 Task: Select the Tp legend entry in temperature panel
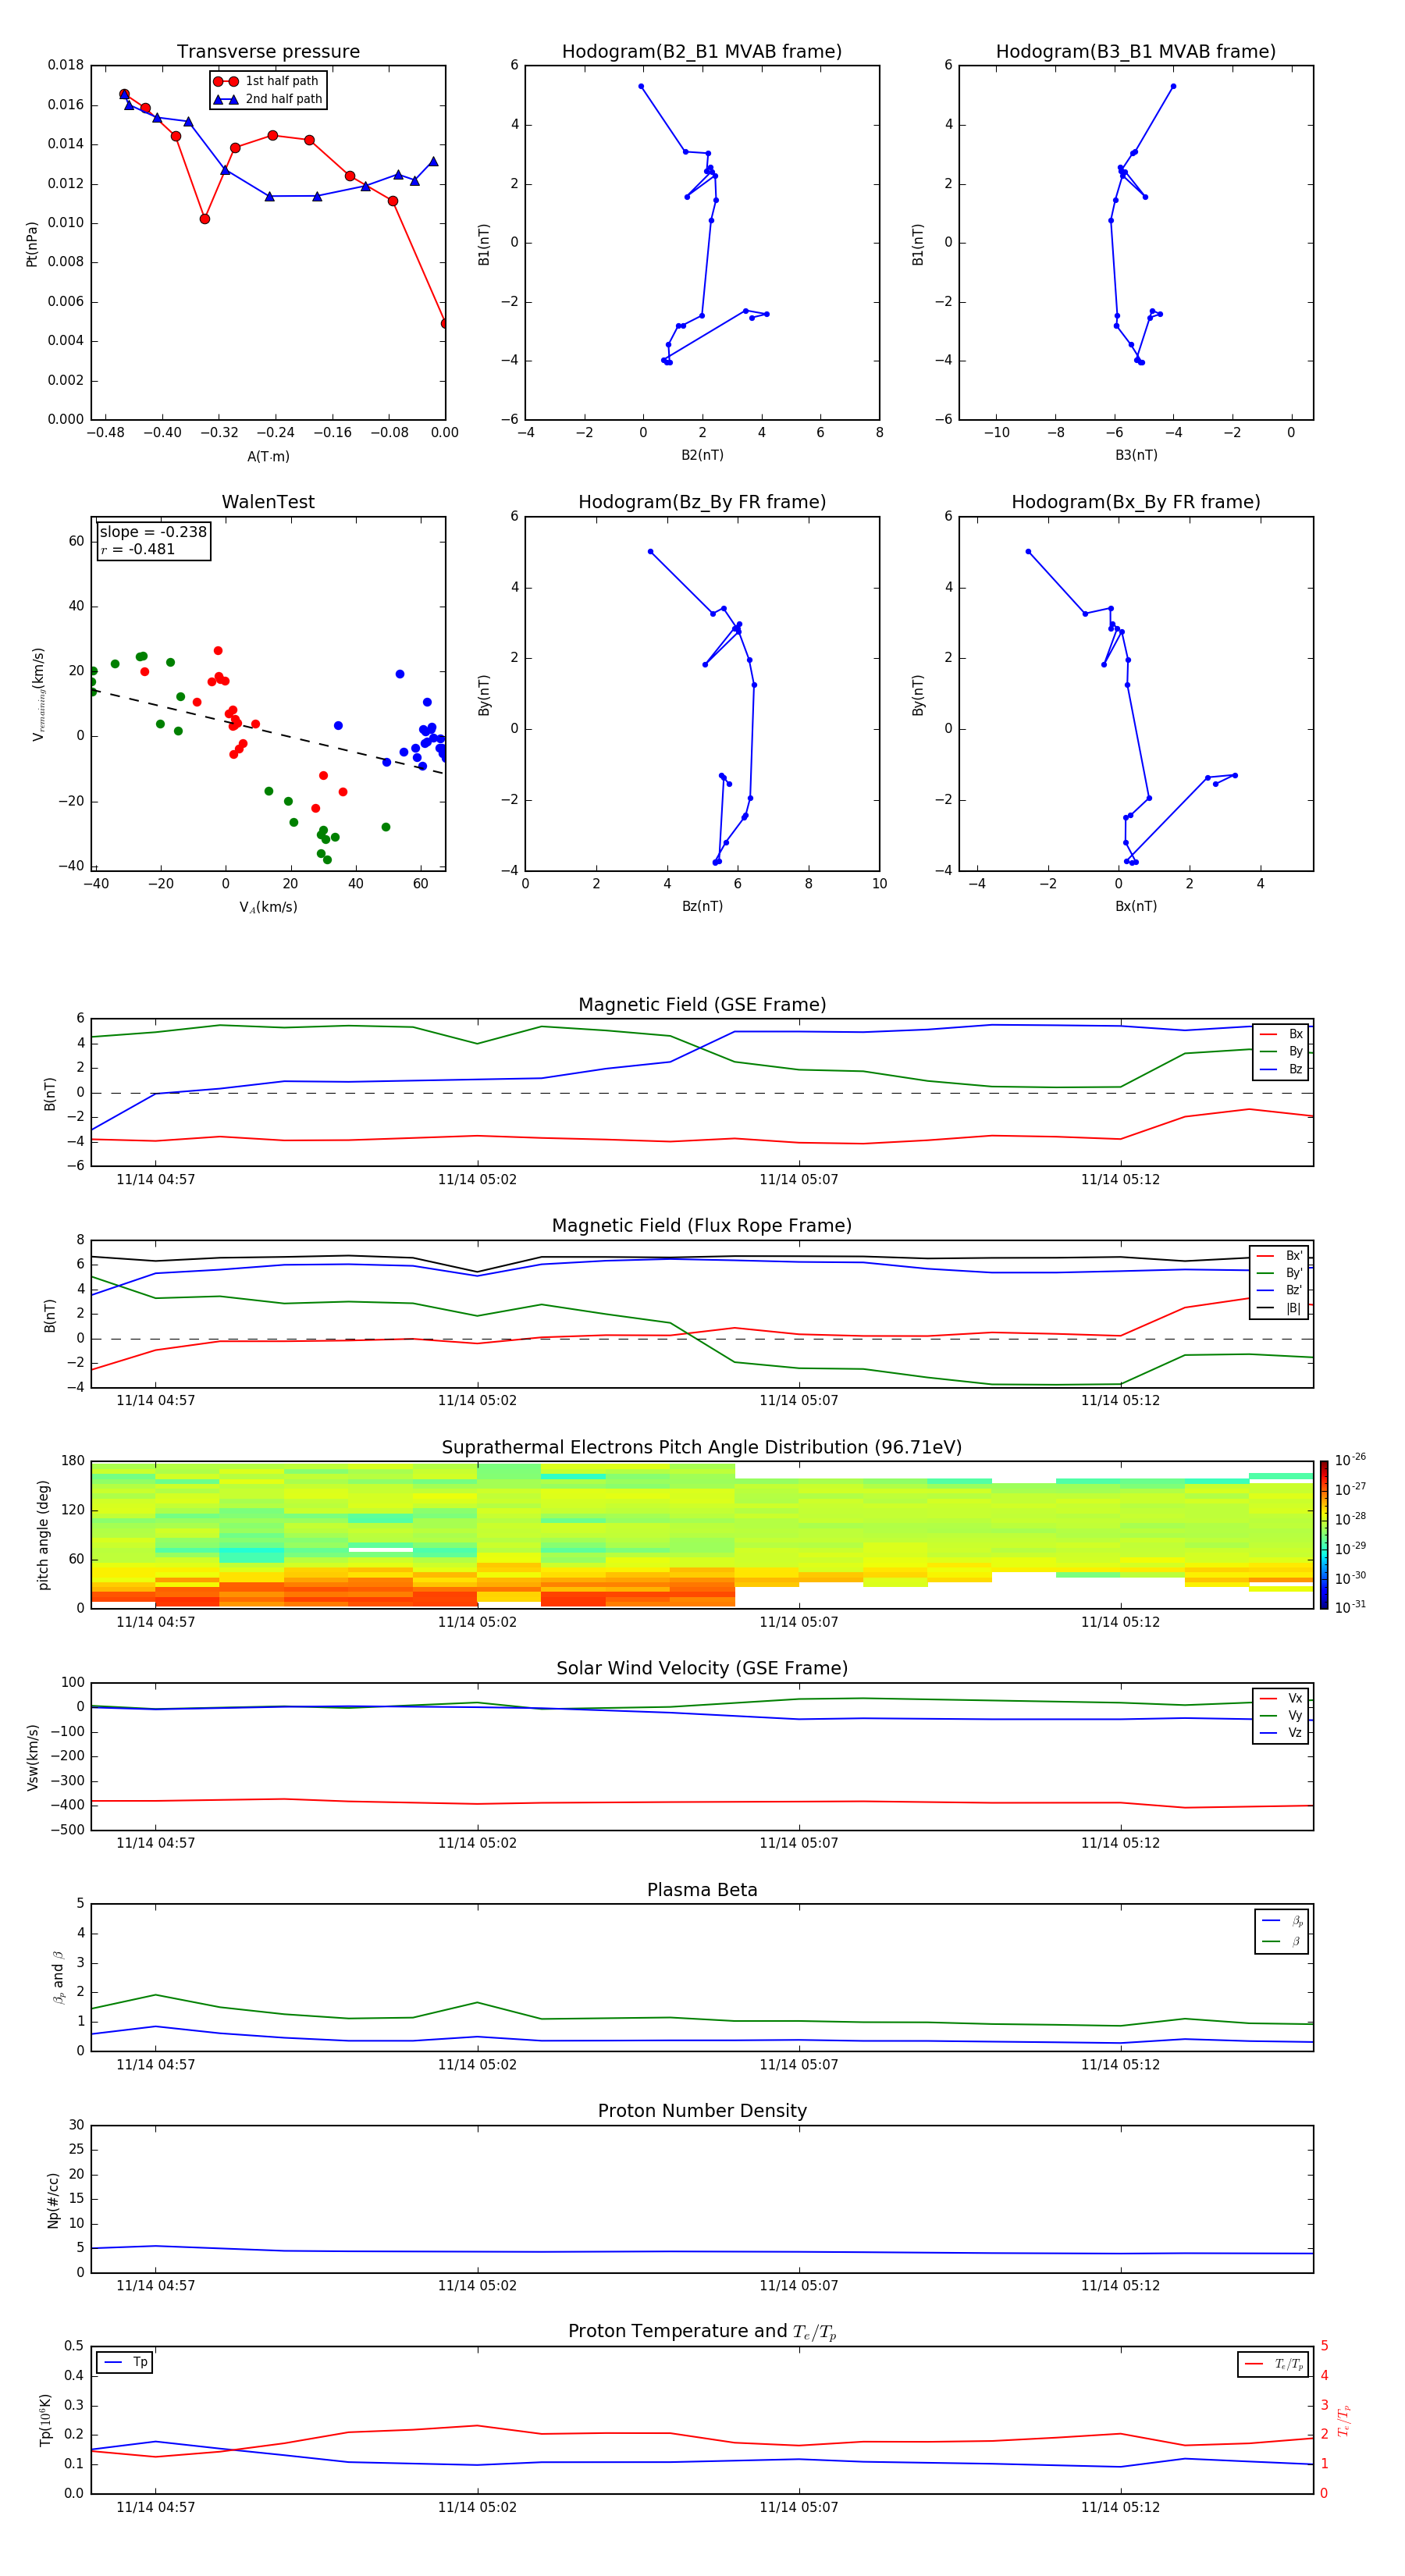point(125,2362)
